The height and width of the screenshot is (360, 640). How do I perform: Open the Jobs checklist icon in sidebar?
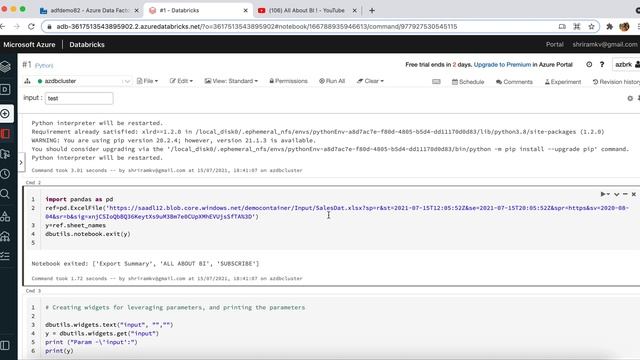(x=5, y=256)
